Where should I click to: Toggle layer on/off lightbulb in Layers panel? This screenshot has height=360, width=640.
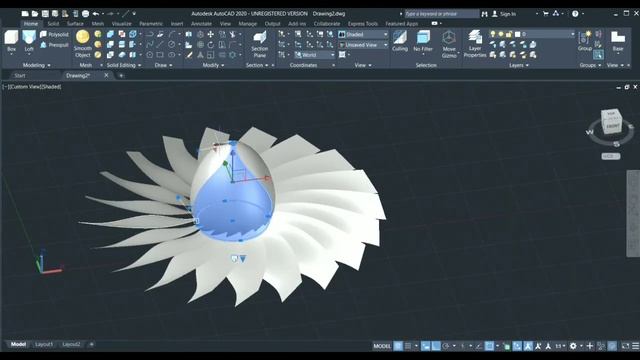pos(493,34)
